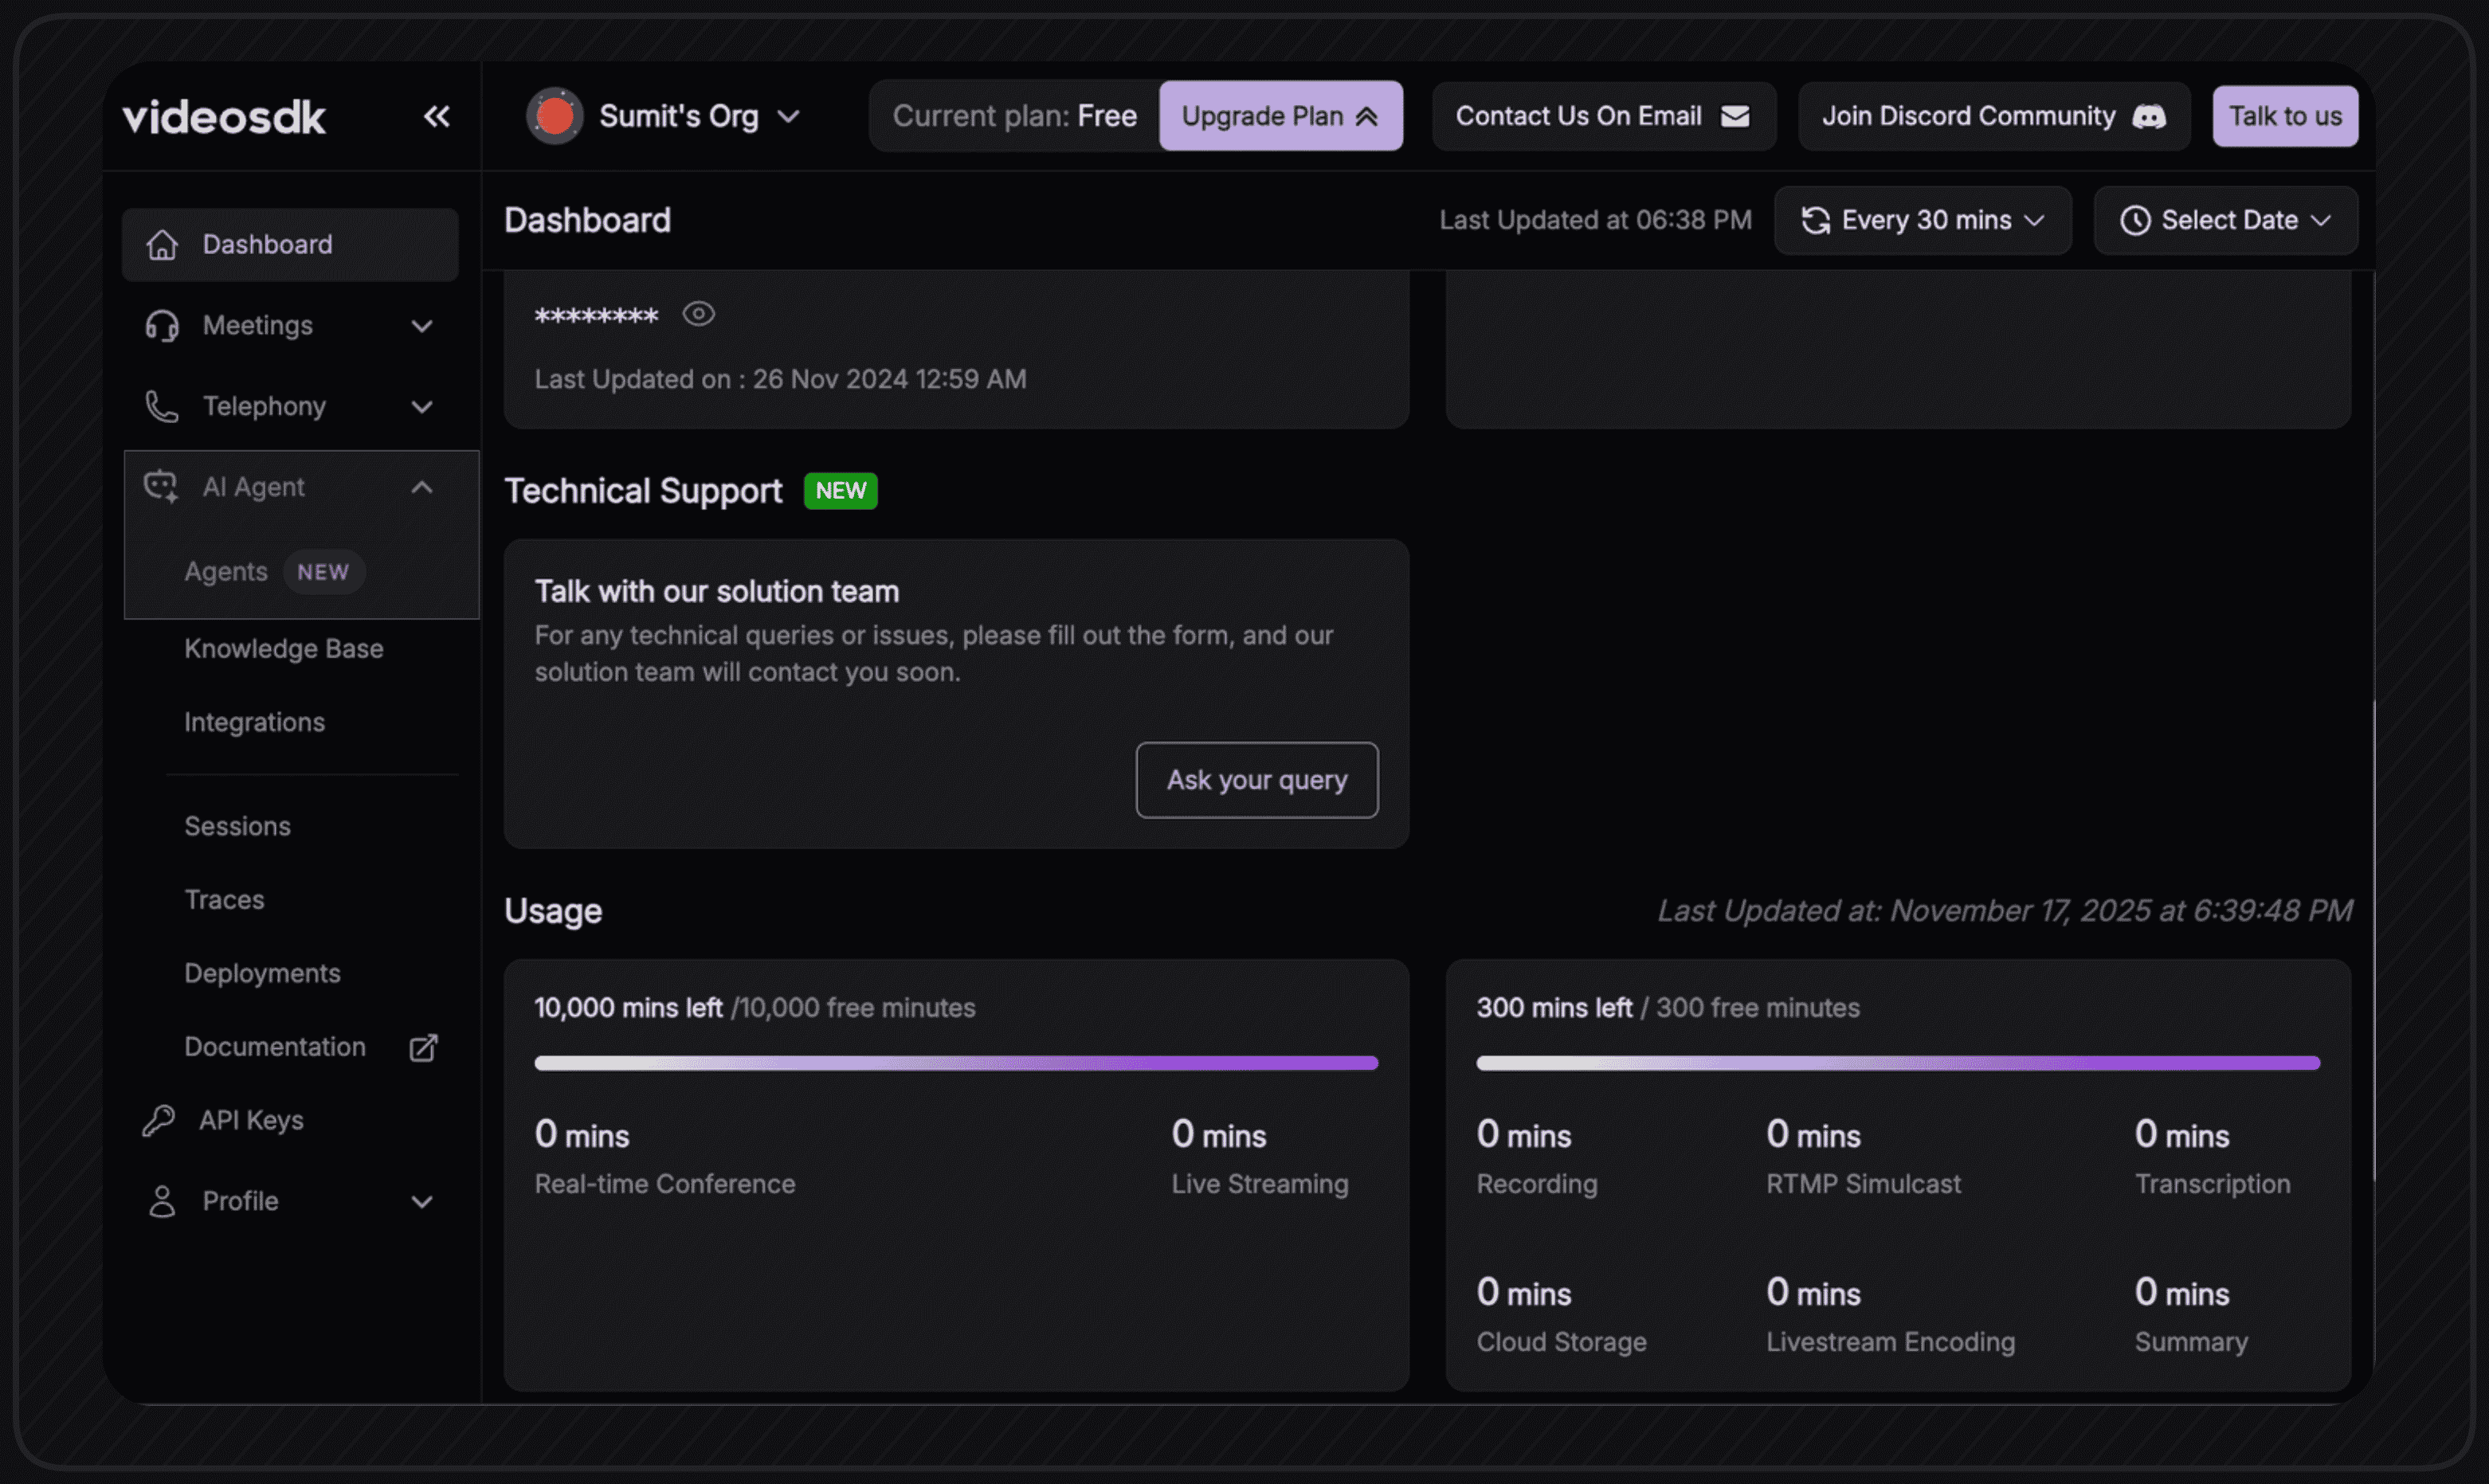Viewport: 2489px width, 1484px height.
Task: Open the Profile section
Action: (x=240, y=1201)
